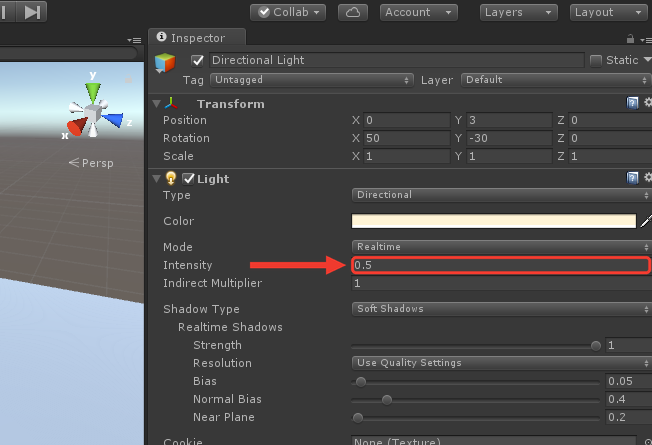Click the Light component bulb icon
Image resolution: width=652 pixels, height=445 pixels.
(x=170, y=178)
